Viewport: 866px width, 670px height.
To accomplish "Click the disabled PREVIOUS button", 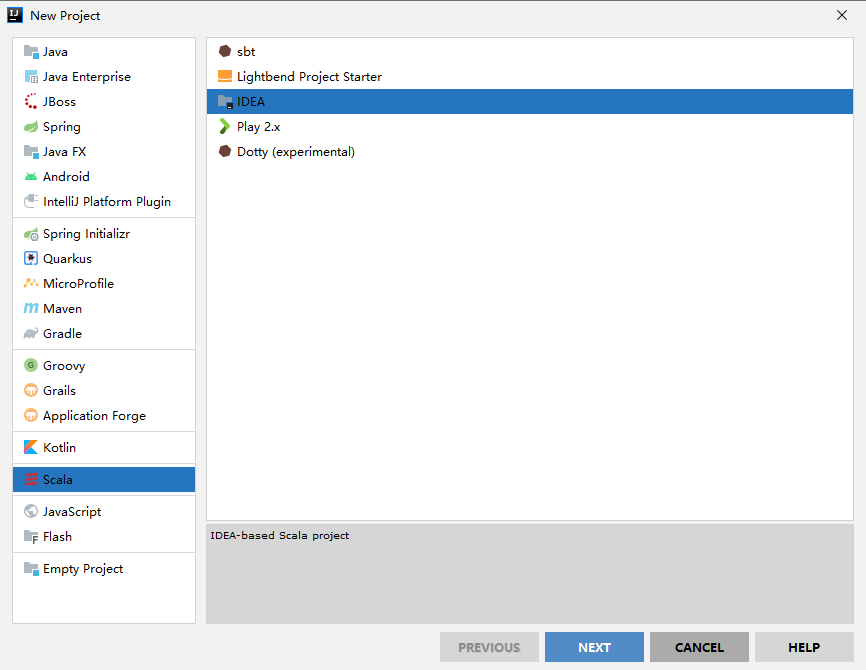I will pyautogui.click(x=489, y=647).
